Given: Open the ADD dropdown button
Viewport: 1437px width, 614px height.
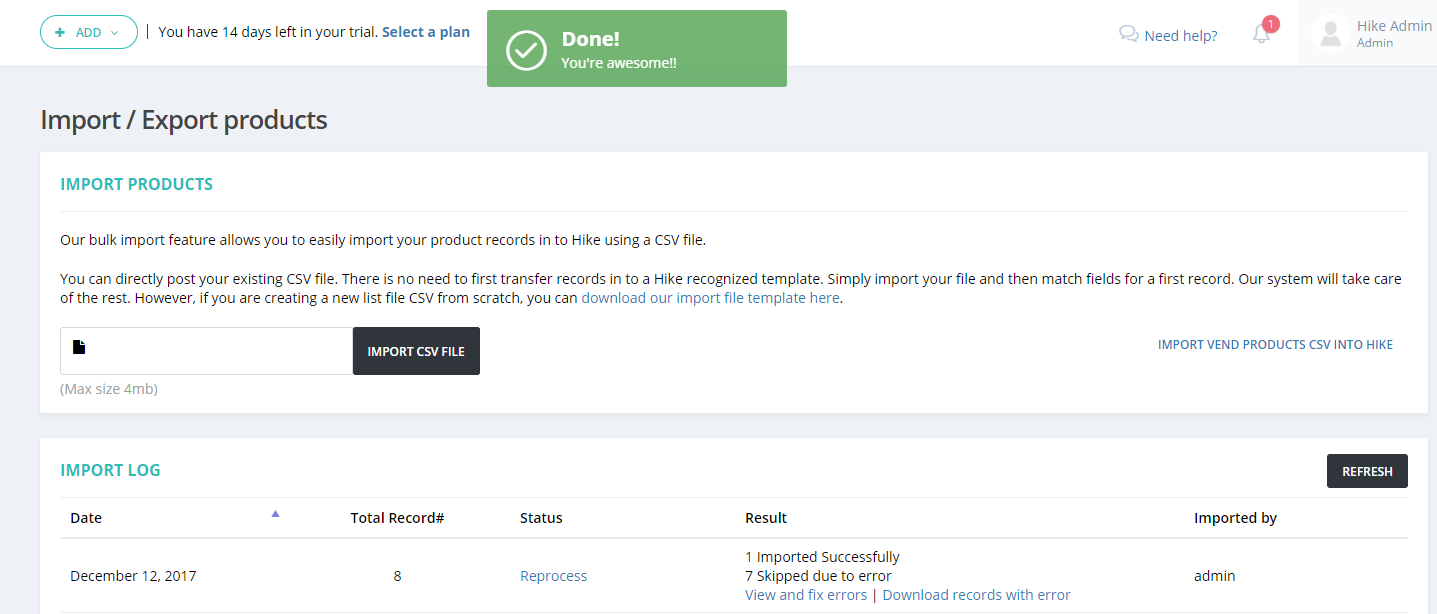Looking at the screenshot, I should 89,32.
